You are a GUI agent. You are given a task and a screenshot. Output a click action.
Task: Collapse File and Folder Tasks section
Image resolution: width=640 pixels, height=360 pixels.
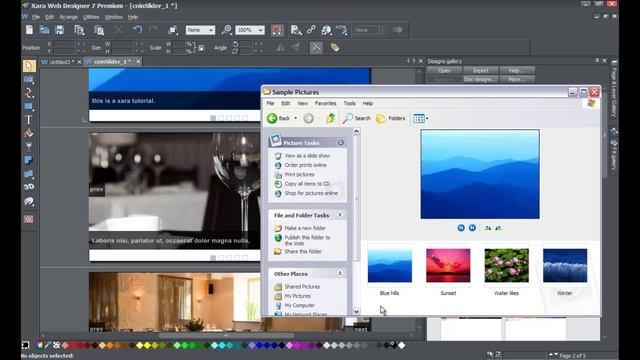pyautogui.click(x=340, y=215)
